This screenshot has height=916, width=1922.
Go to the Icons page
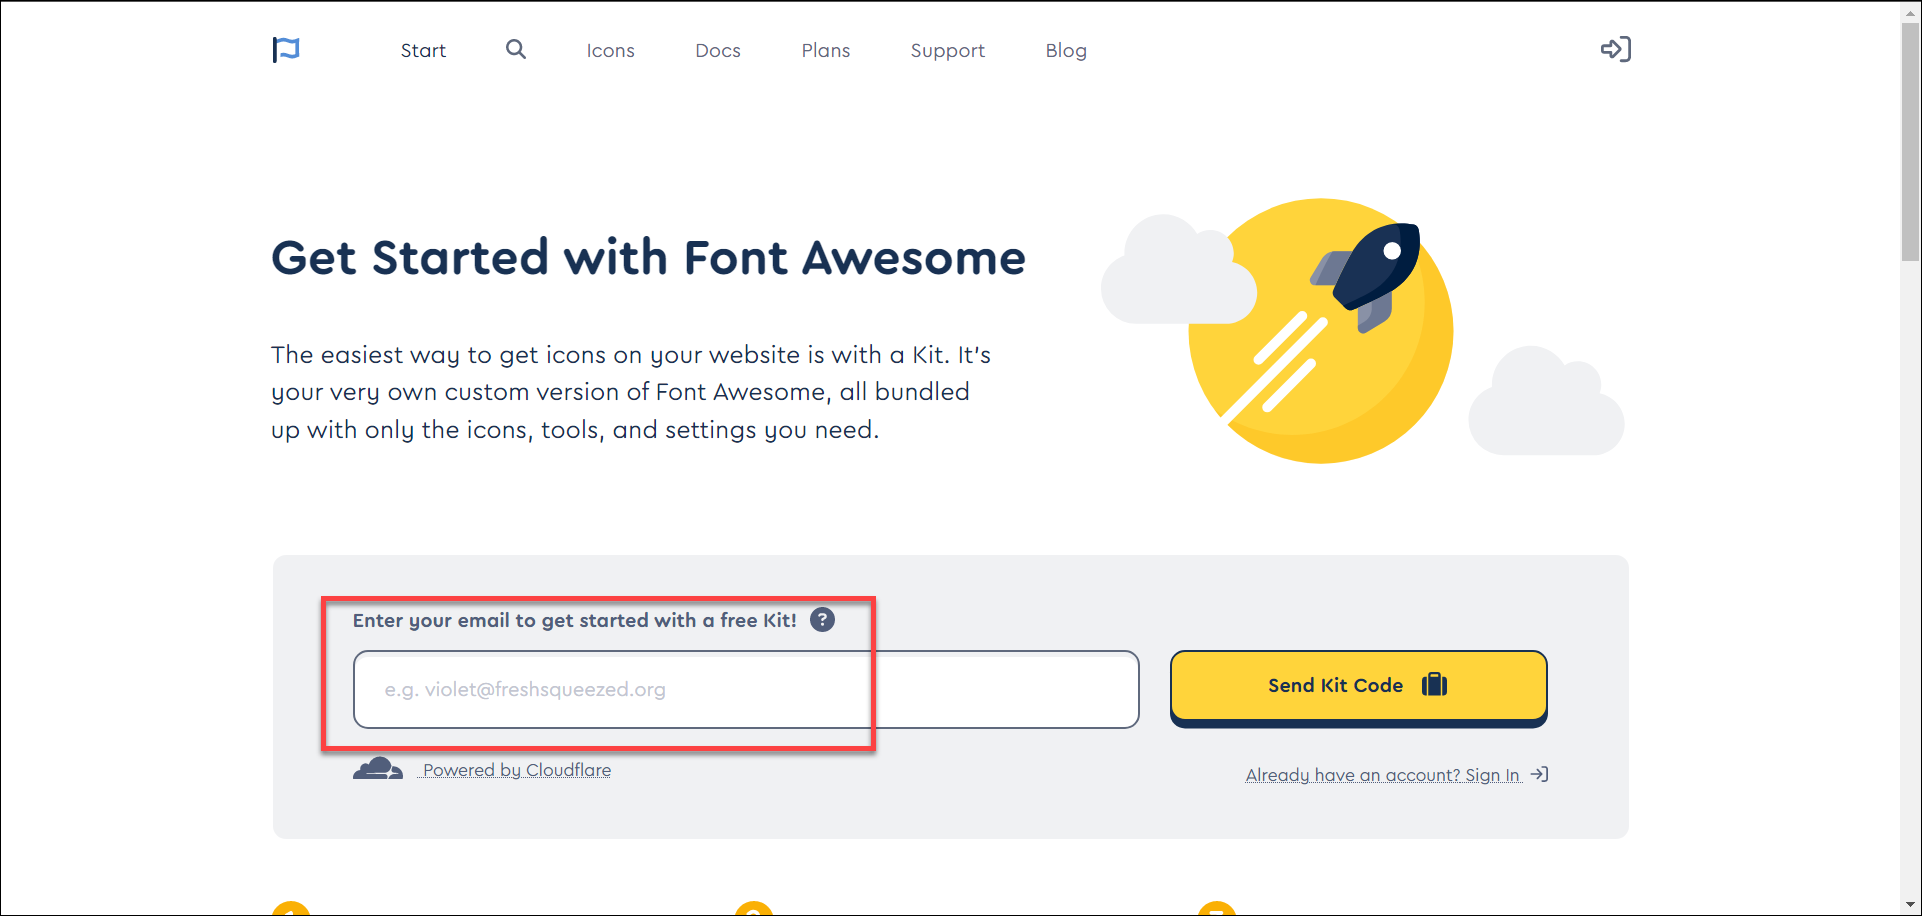(610, 51)
